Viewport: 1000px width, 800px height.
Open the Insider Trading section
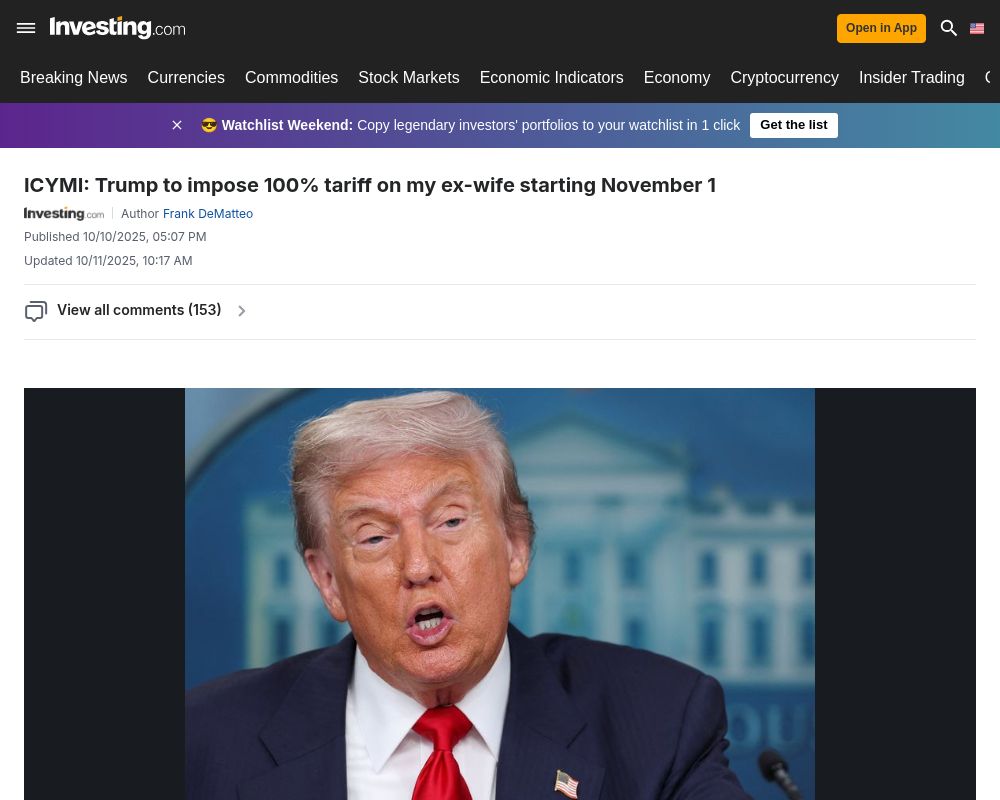911,77
